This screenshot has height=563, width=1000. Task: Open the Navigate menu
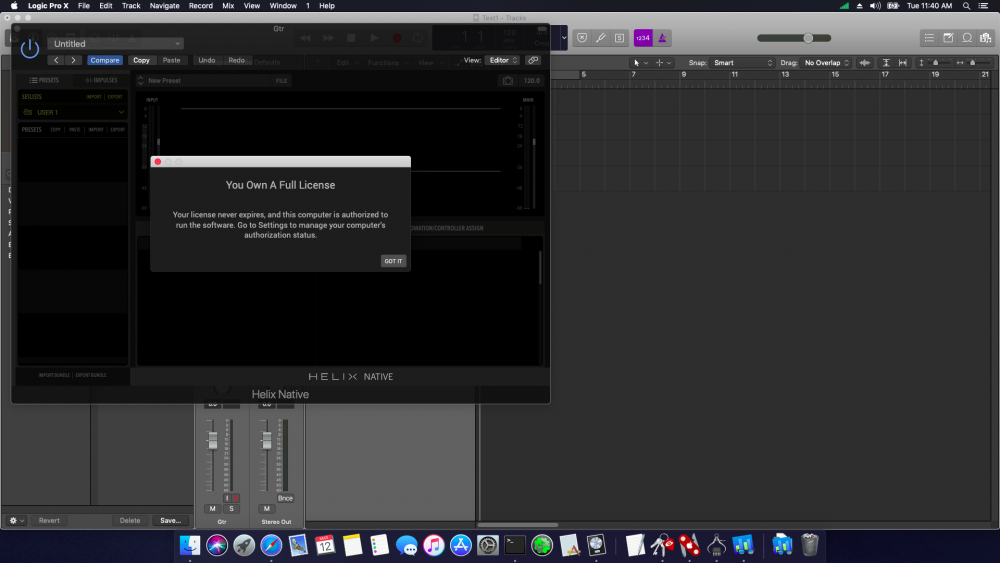coord(165,6)
